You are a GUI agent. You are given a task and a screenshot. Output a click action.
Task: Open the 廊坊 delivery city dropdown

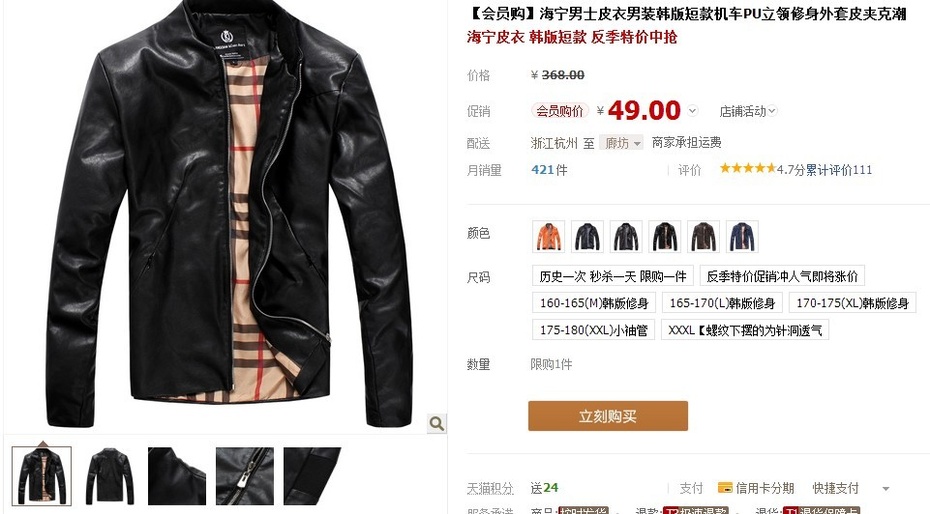621,143
